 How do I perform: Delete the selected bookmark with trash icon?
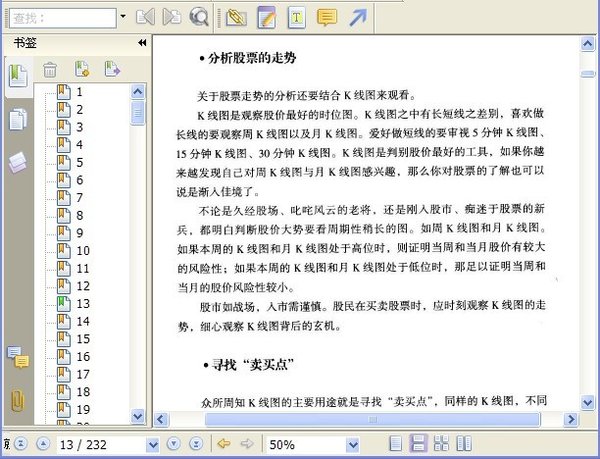50,70
